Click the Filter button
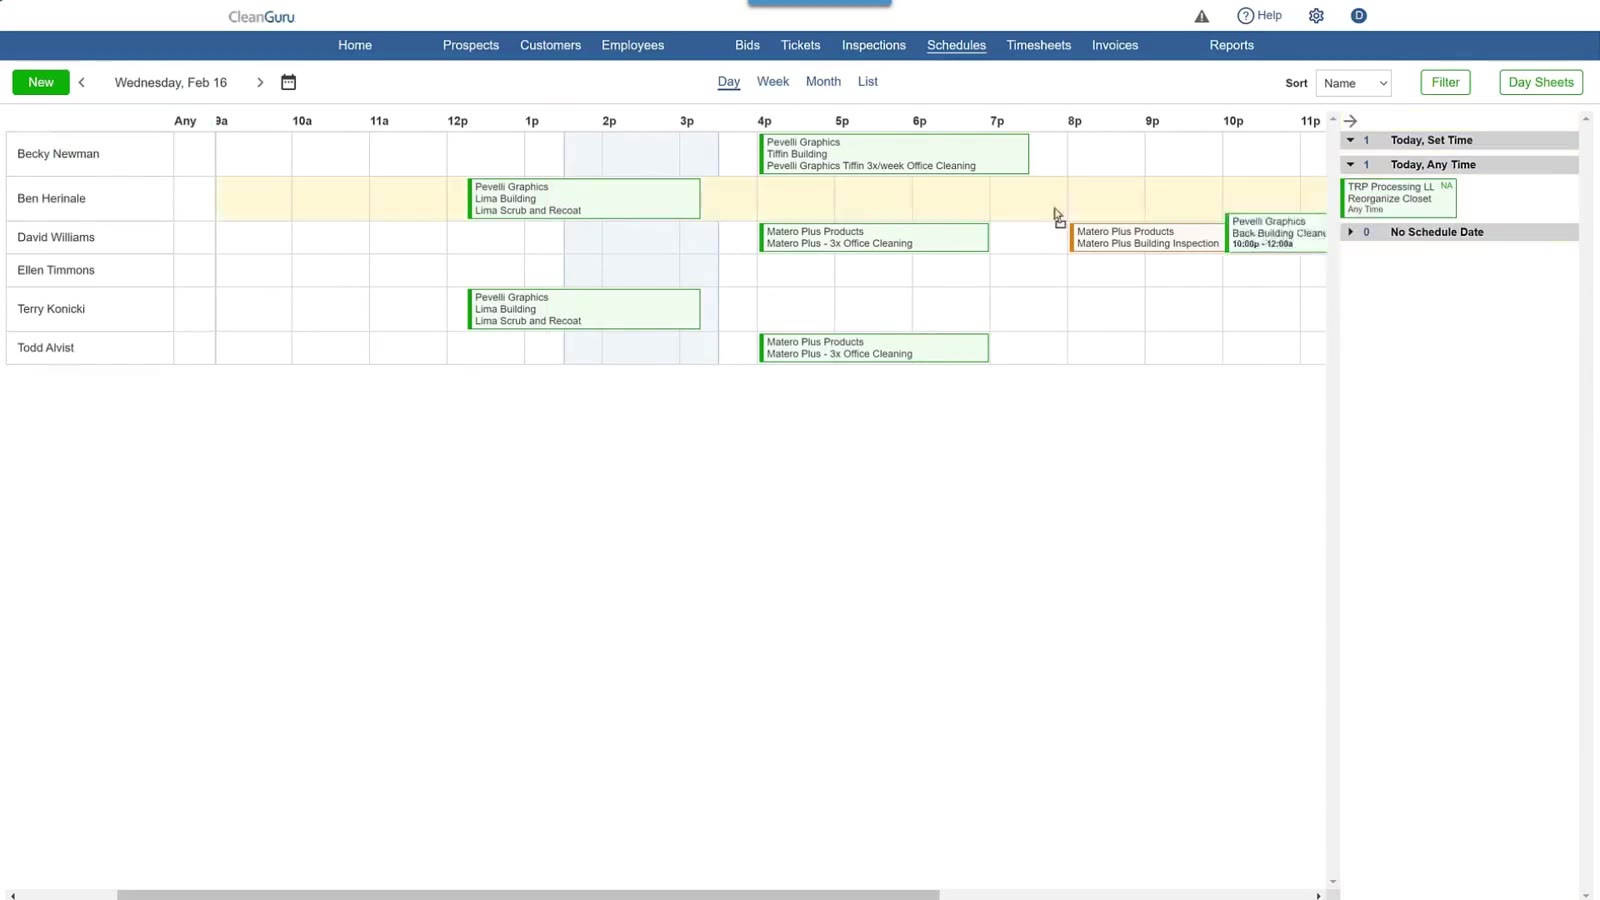The height and width of the screenshot is (900, 1600). click(1445, 83)
